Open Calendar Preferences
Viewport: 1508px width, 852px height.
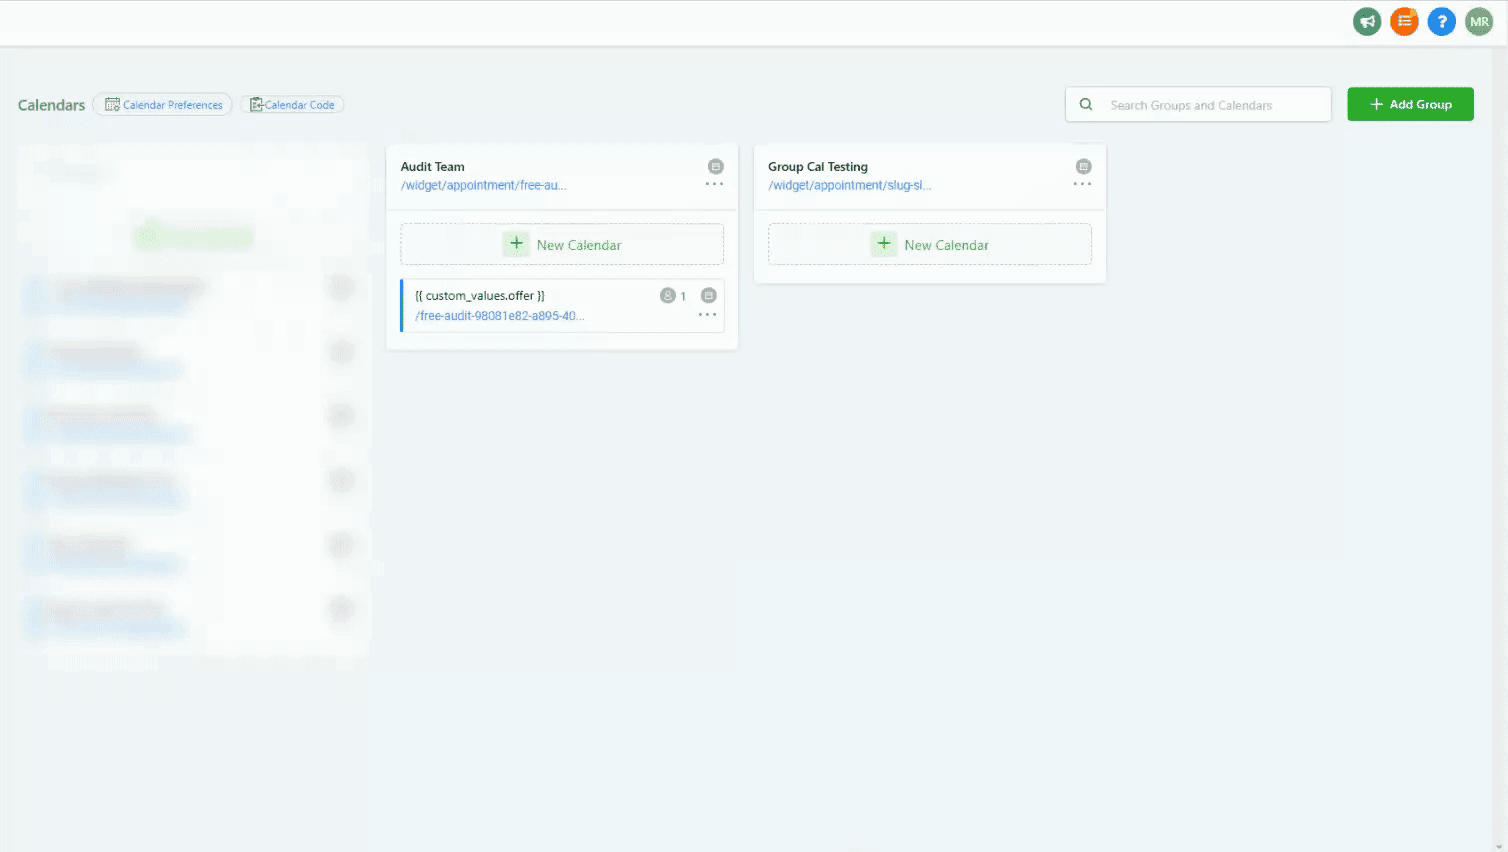click(162, 104)
